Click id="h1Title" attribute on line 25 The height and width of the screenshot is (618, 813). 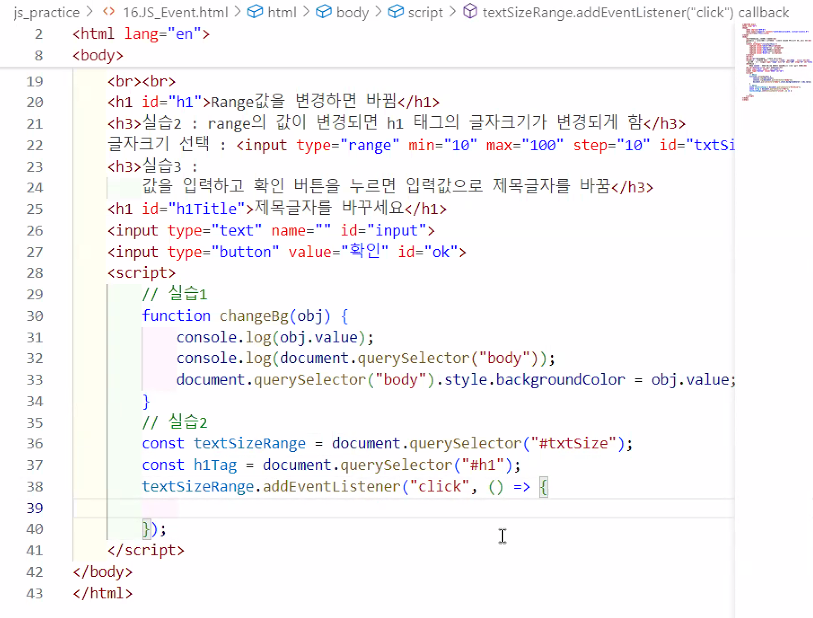coord(198,209)
